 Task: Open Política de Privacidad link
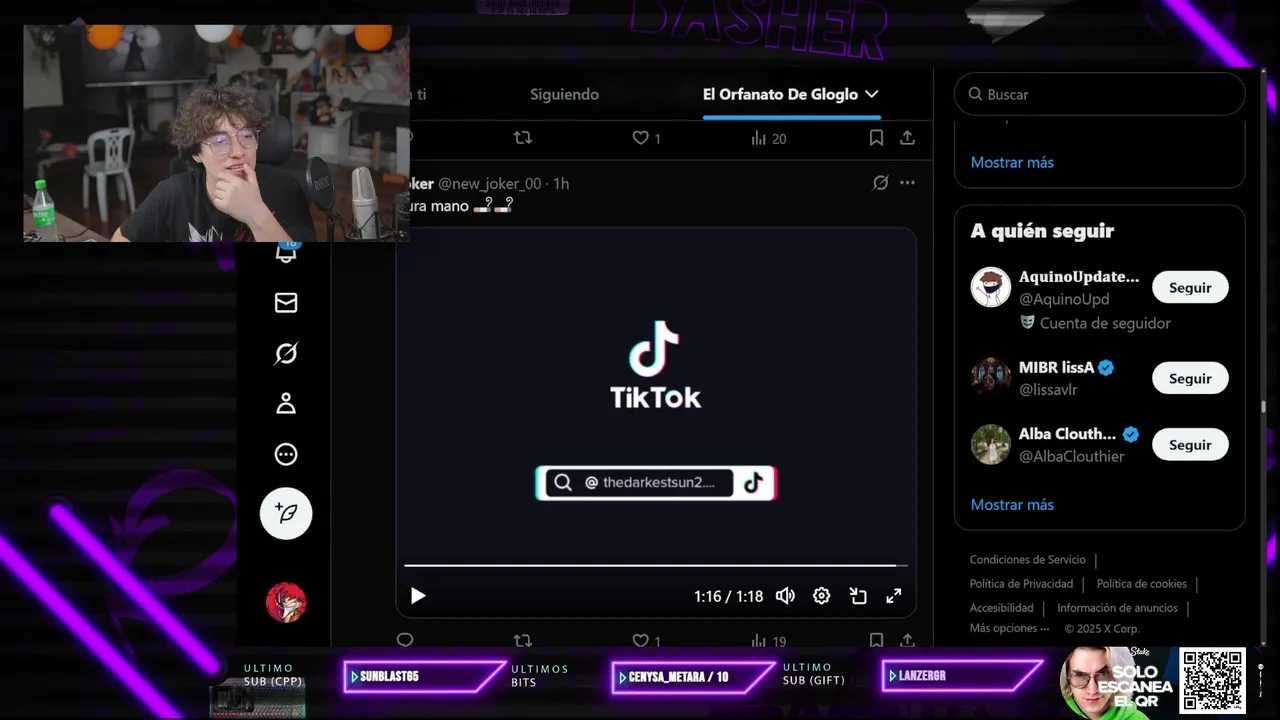click(x=1021, y=584)
